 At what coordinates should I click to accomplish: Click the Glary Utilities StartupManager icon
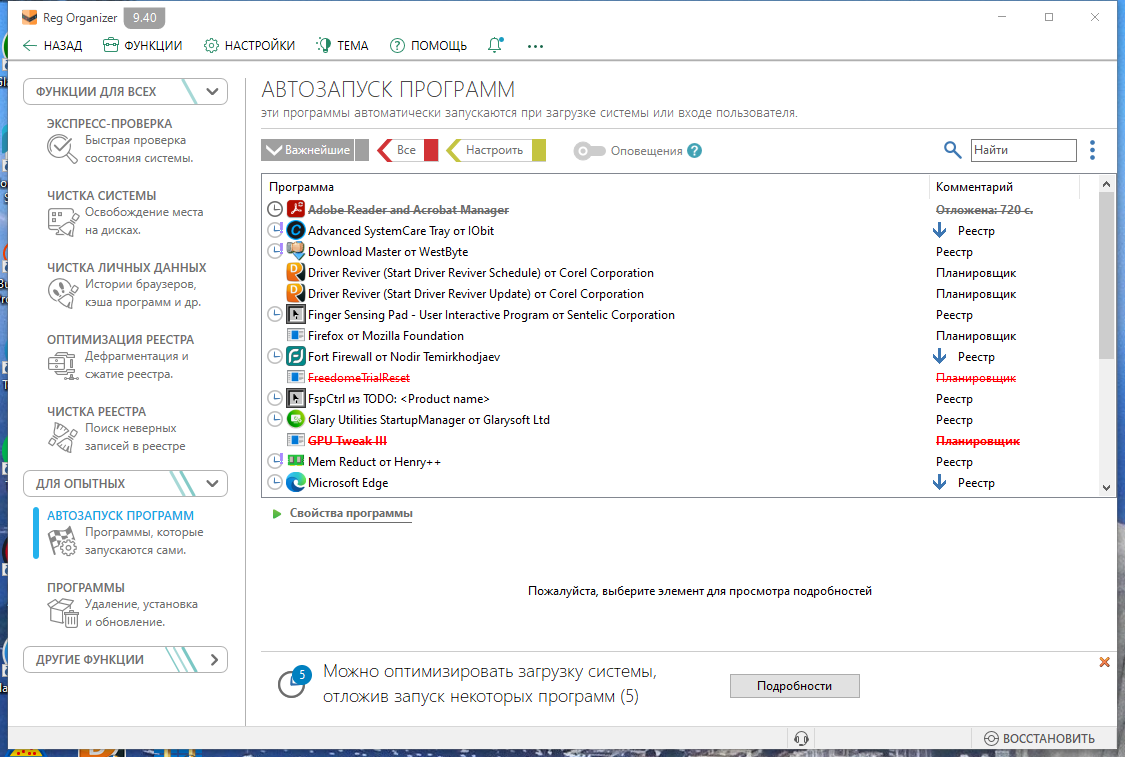(x=296, y=420)
